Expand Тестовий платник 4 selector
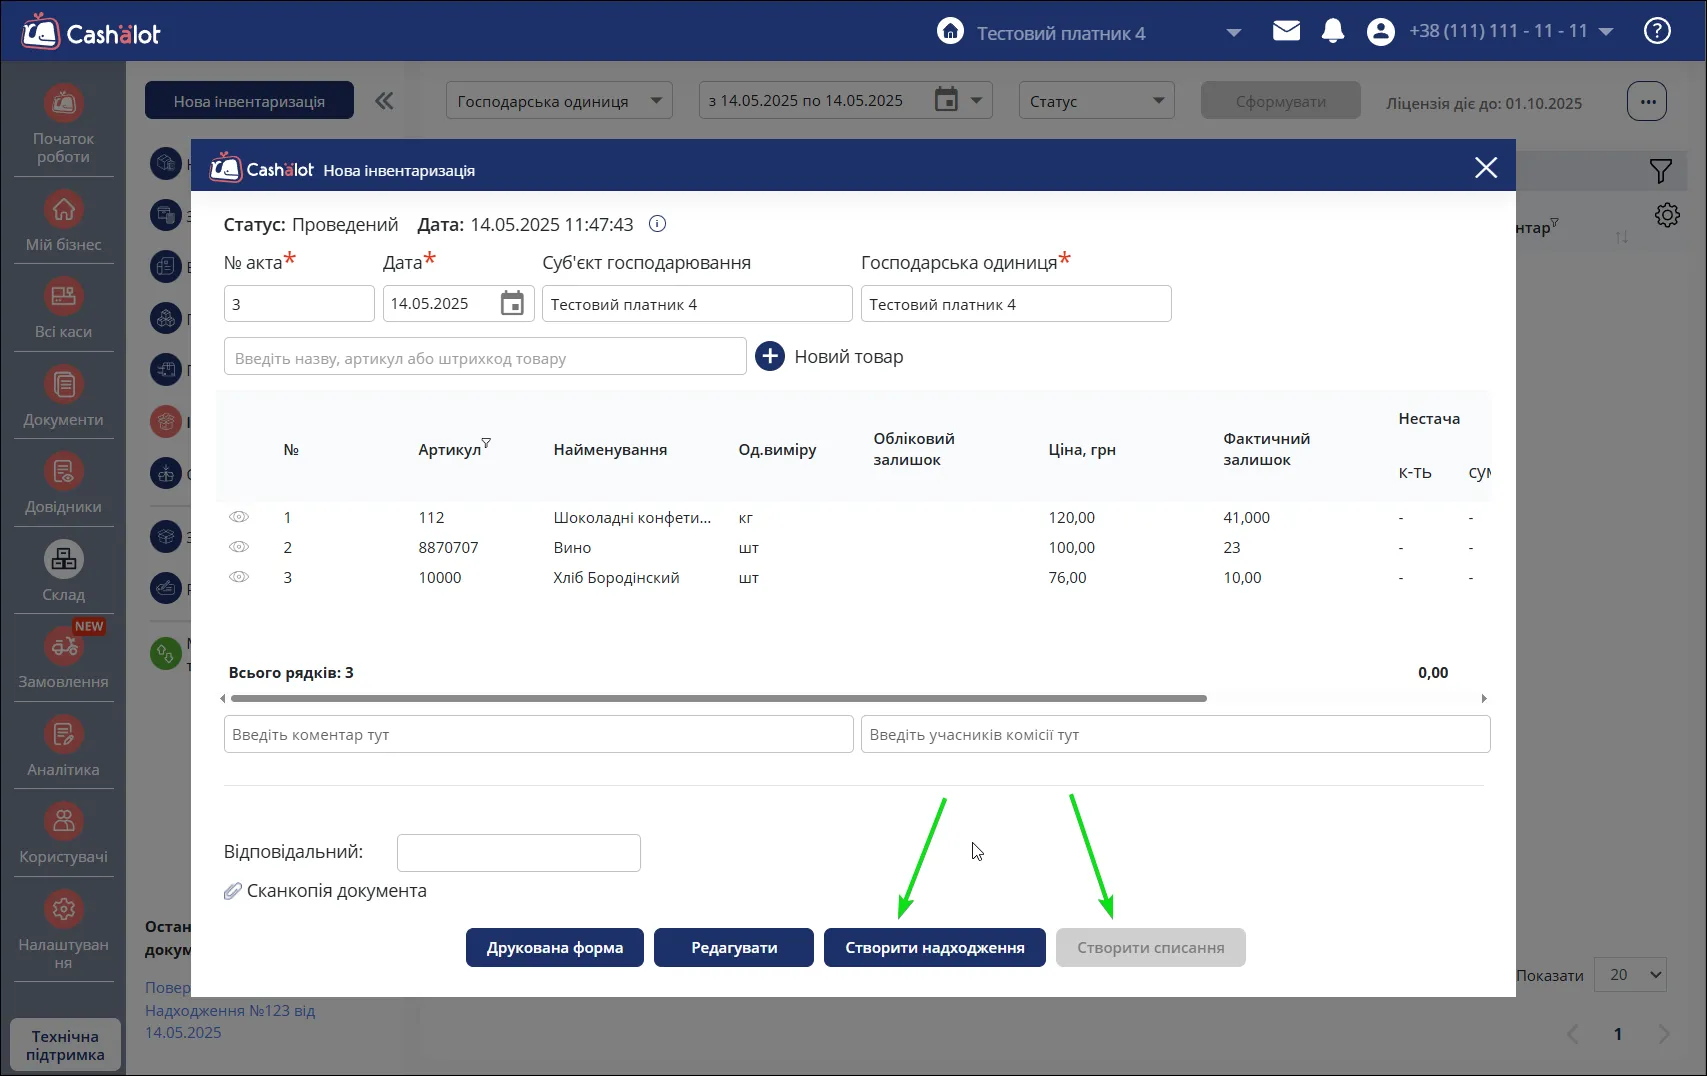Viewport: 1707px width, 1076px height. point(1234,33)
